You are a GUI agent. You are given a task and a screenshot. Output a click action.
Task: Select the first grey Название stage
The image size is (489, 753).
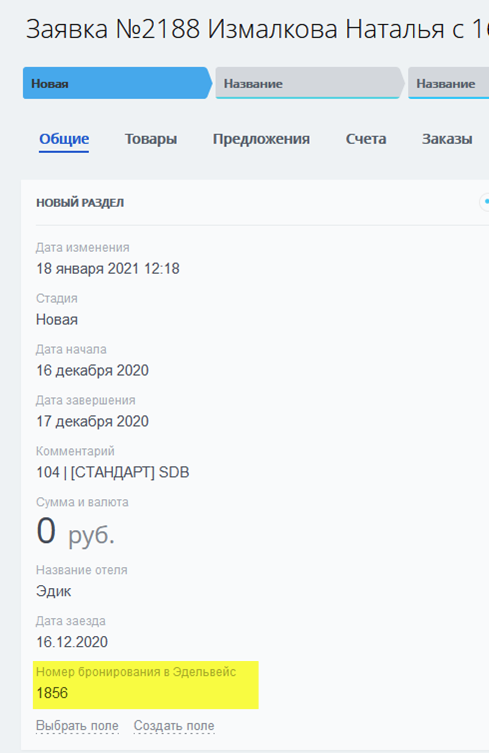click(309, 83)
